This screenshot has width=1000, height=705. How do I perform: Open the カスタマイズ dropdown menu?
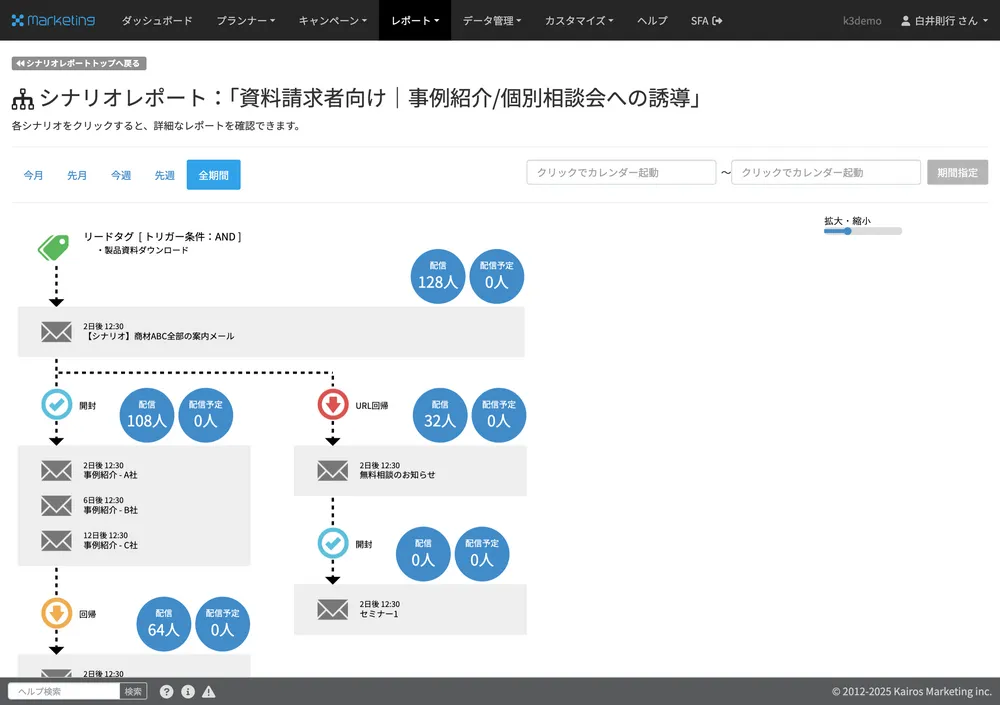[578, 20]
